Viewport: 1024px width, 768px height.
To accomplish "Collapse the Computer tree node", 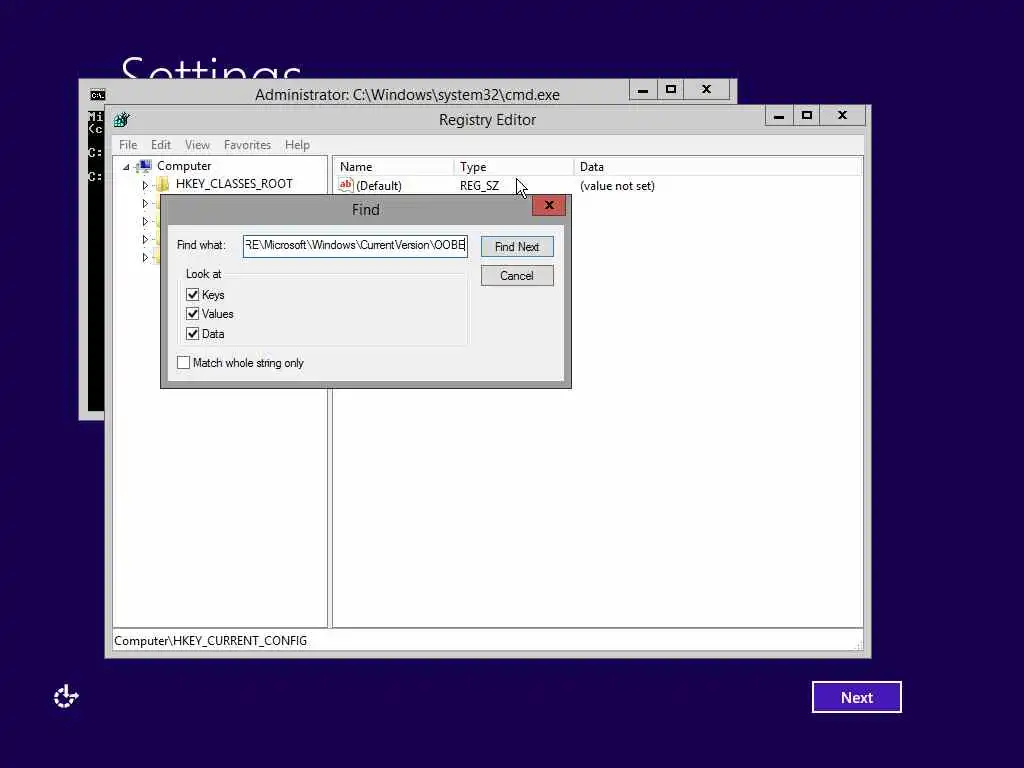I will pyautogui.click(x=126, y=167).
